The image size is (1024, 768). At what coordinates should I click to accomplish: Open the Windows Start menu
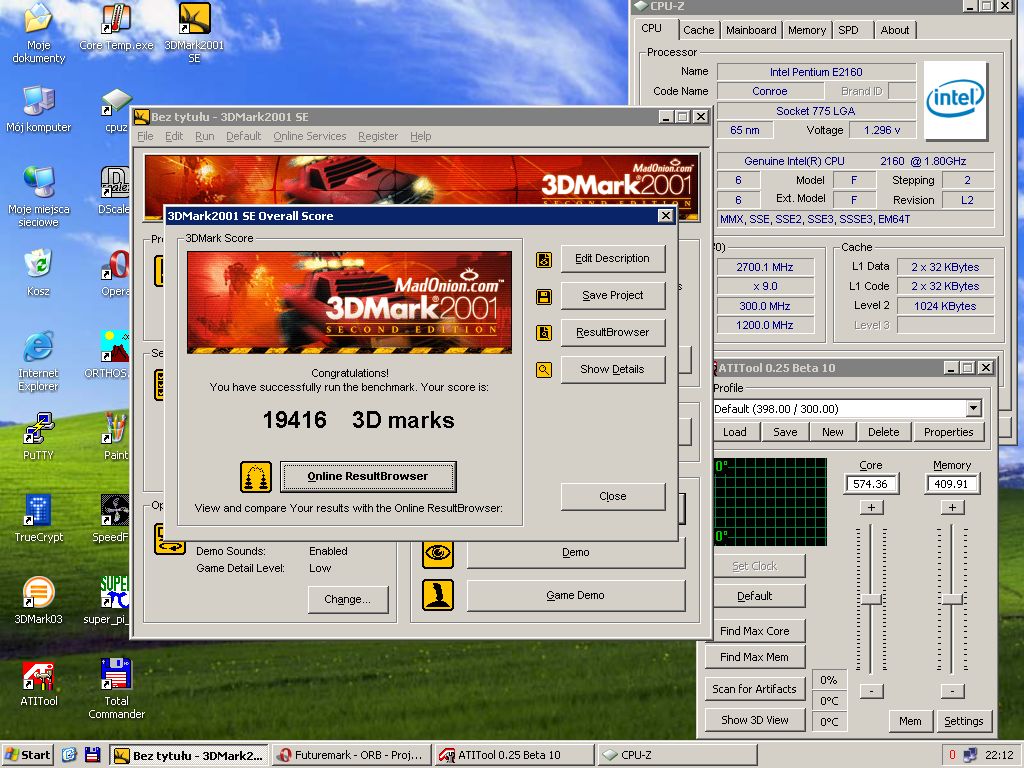28,755
